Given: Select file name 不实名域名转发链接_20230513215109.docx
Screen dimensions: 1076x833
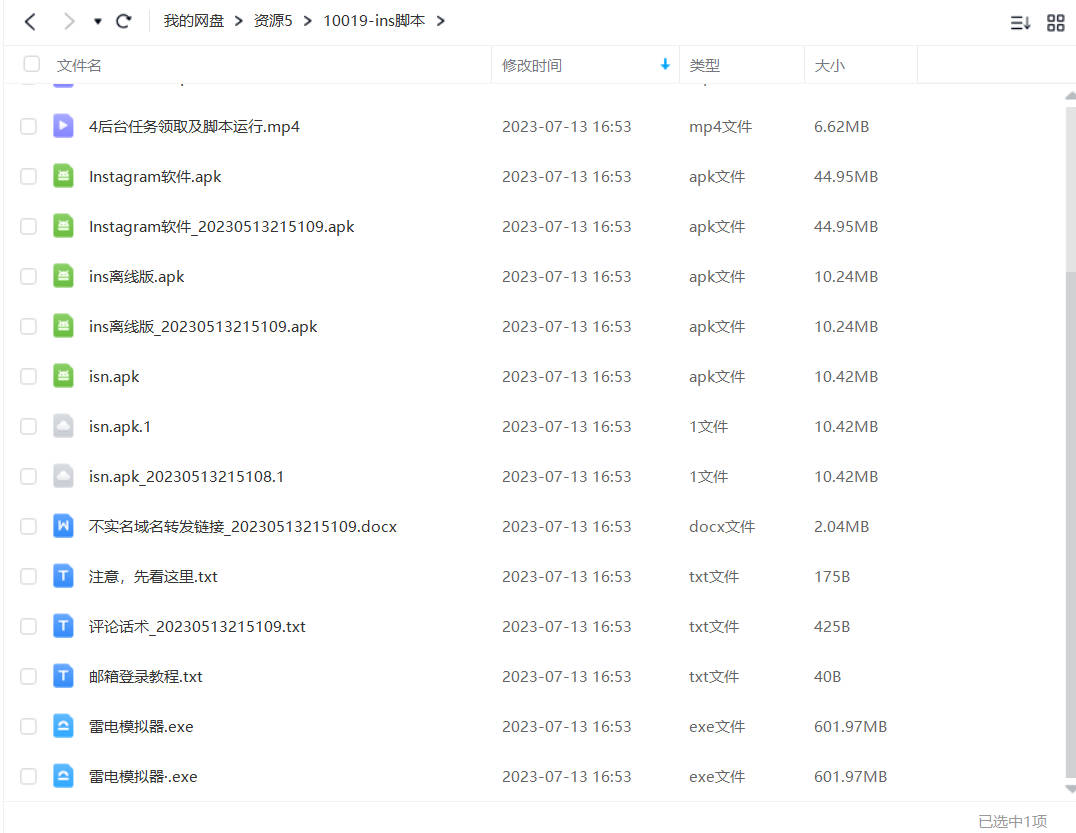Looking at the screenshot, I should (243, 527).
